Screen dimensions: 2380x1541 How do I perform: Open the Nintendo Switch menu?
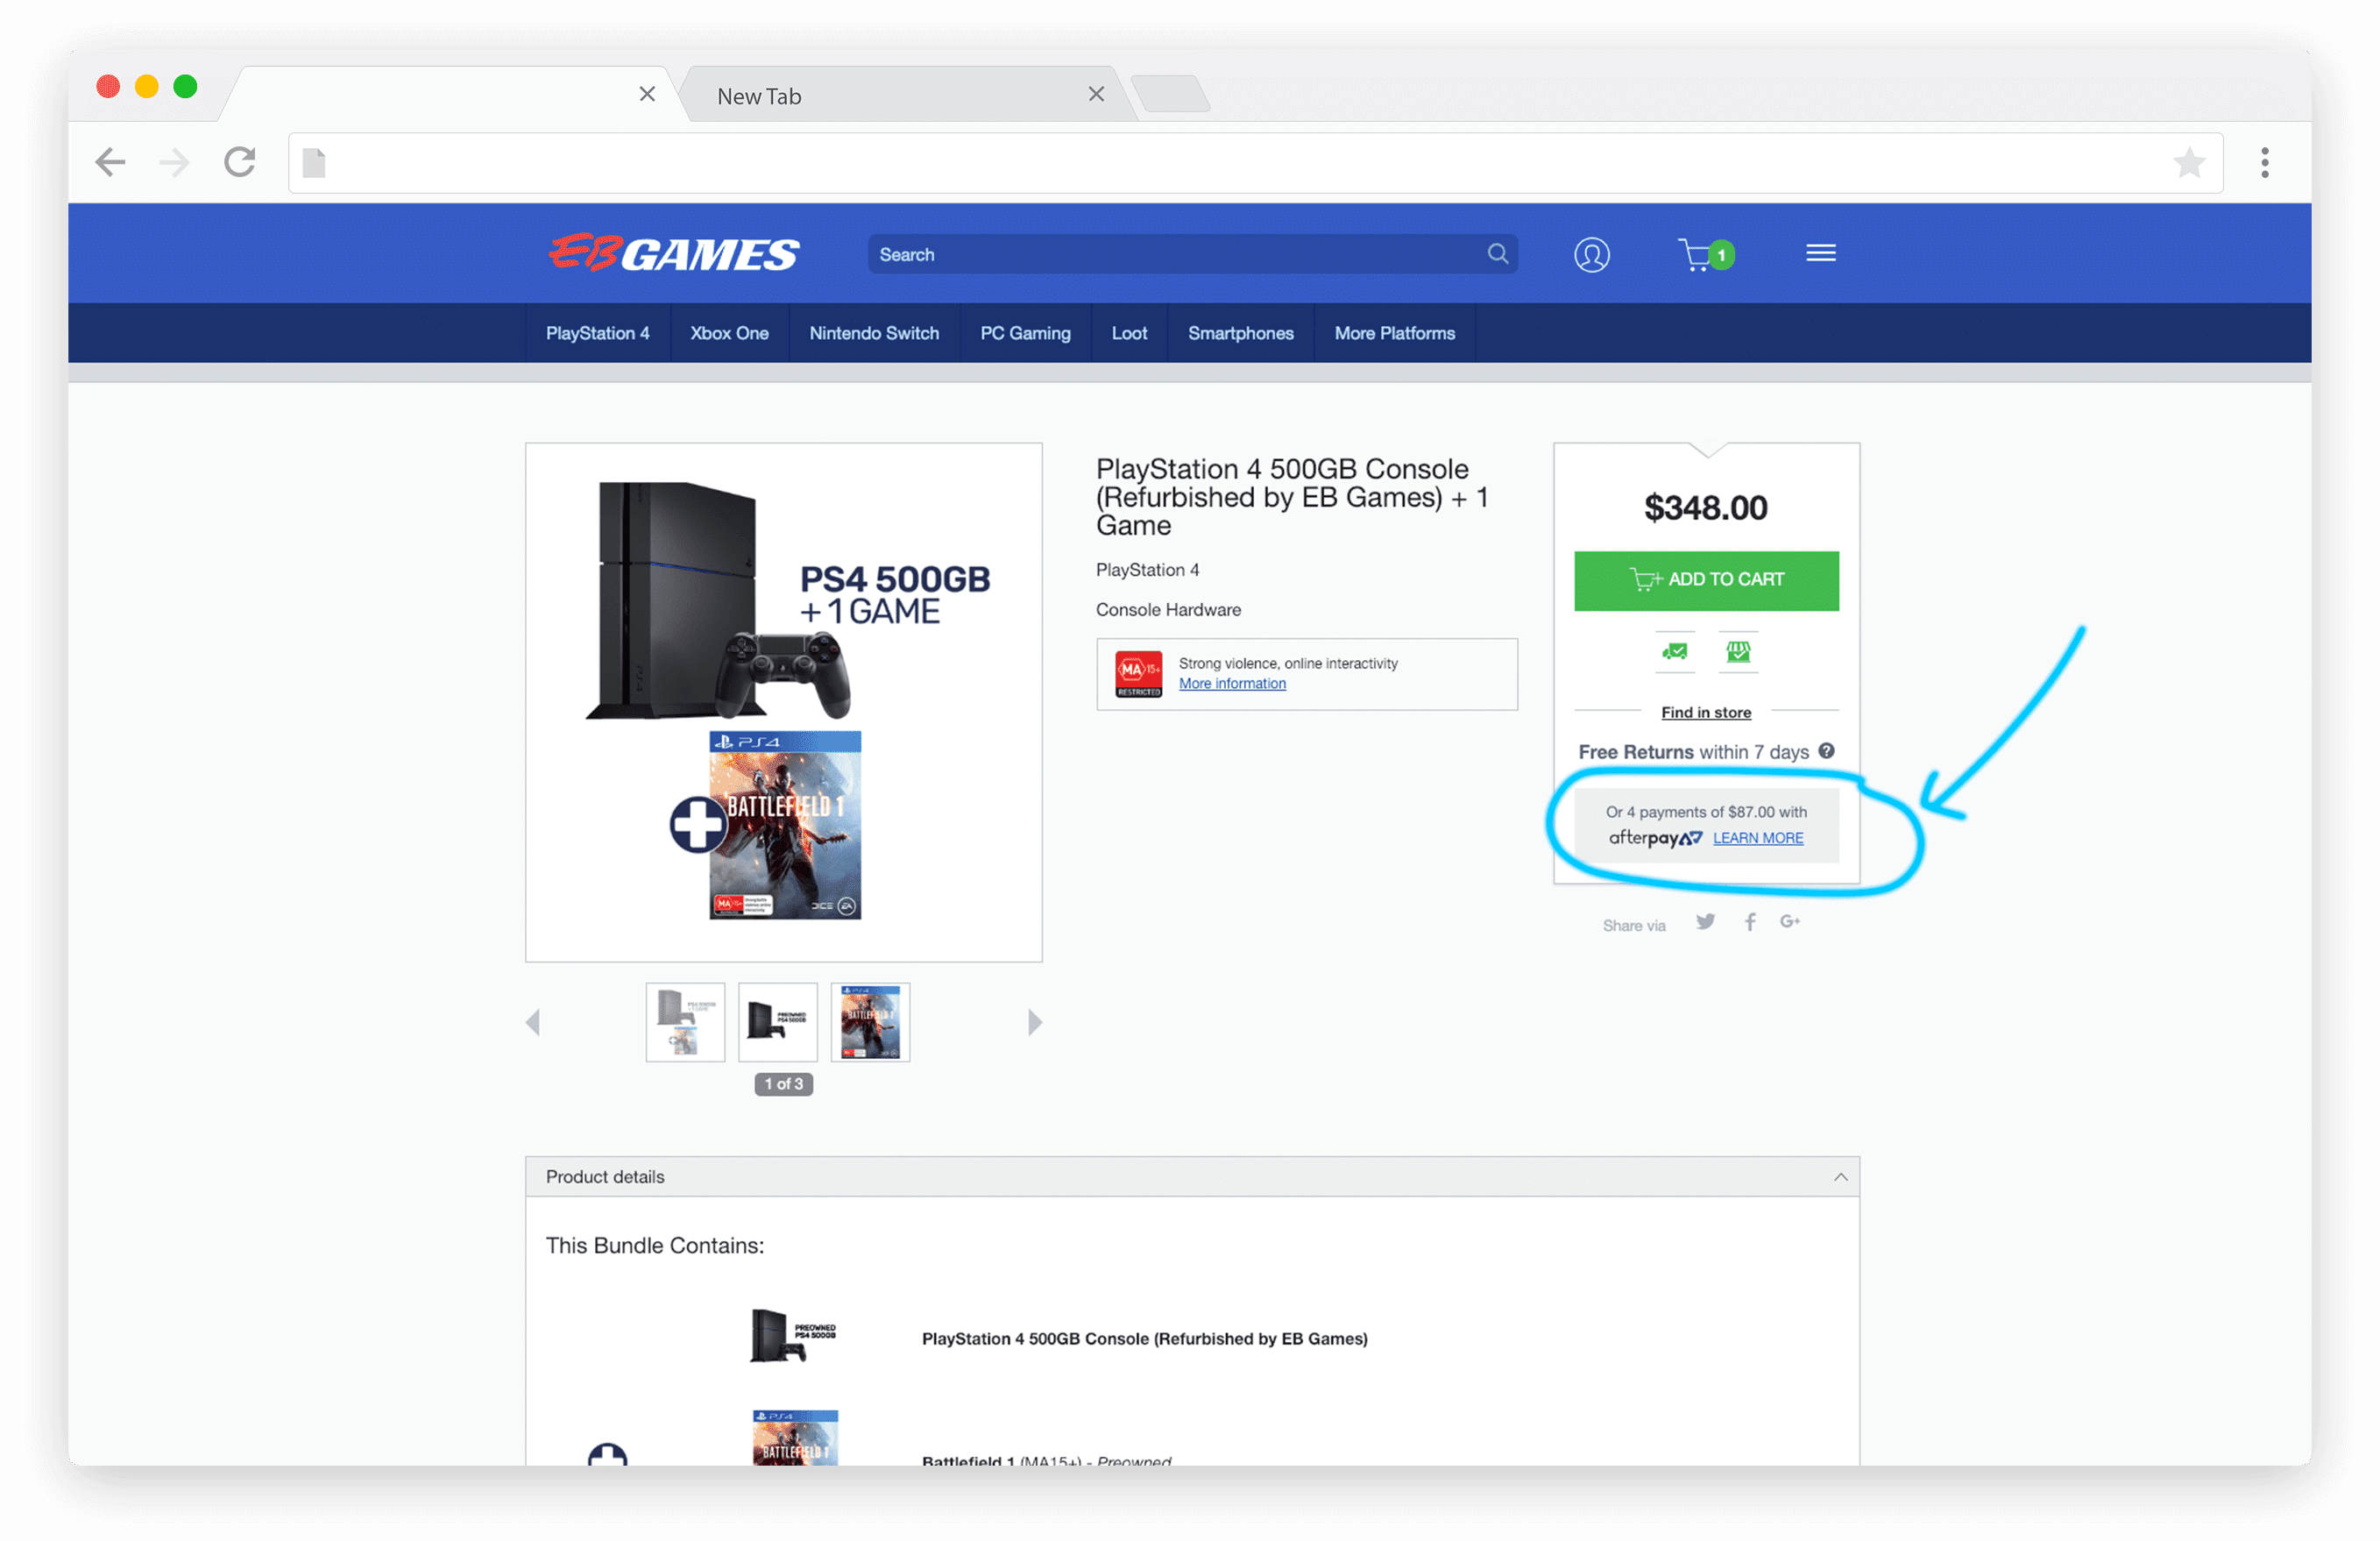(x=874, y=333)
